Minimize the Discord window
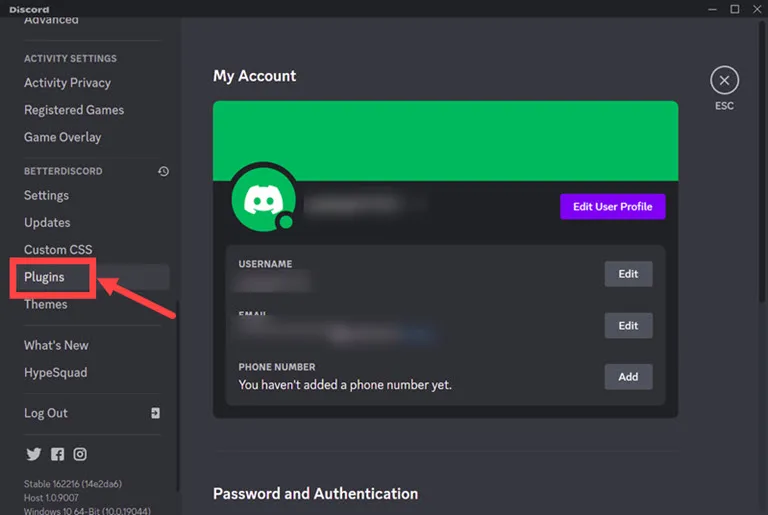Viewport: 768px width, 515px height. [712, 9]
